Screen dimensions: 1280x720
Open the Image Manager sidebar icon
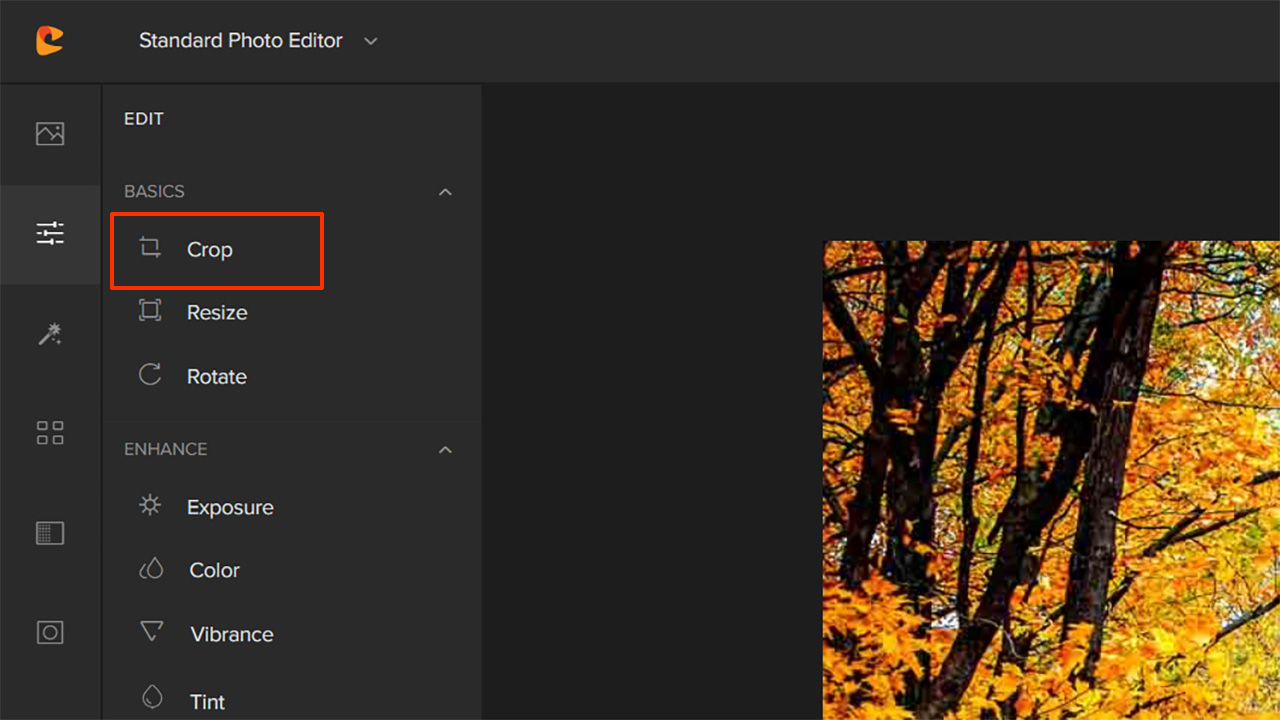pos(50,134)
